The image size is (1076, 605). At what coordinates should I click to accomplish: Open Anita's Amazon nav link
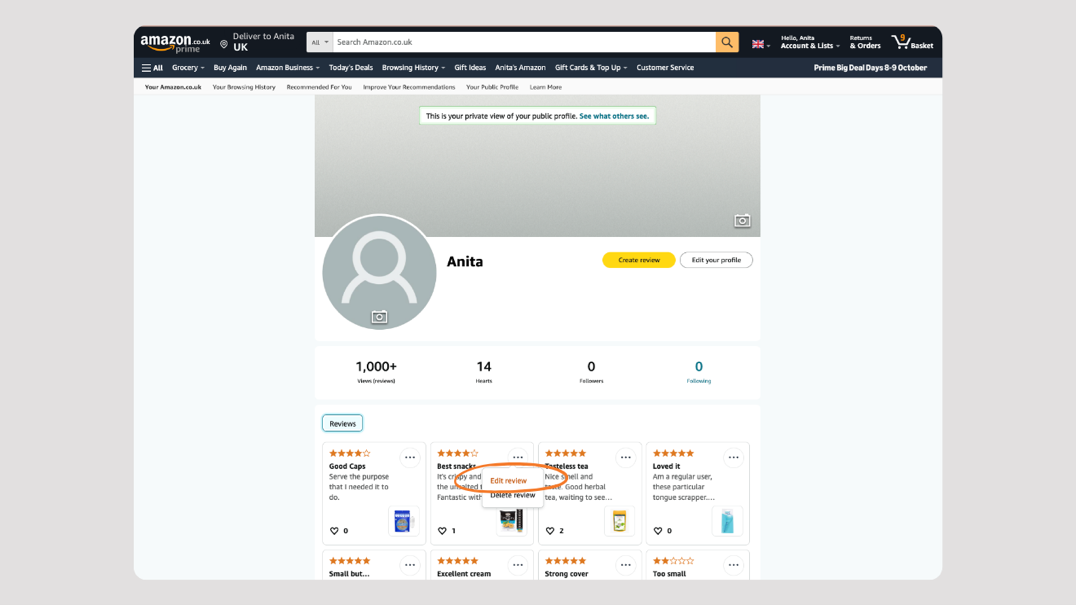tap(520, 68)
